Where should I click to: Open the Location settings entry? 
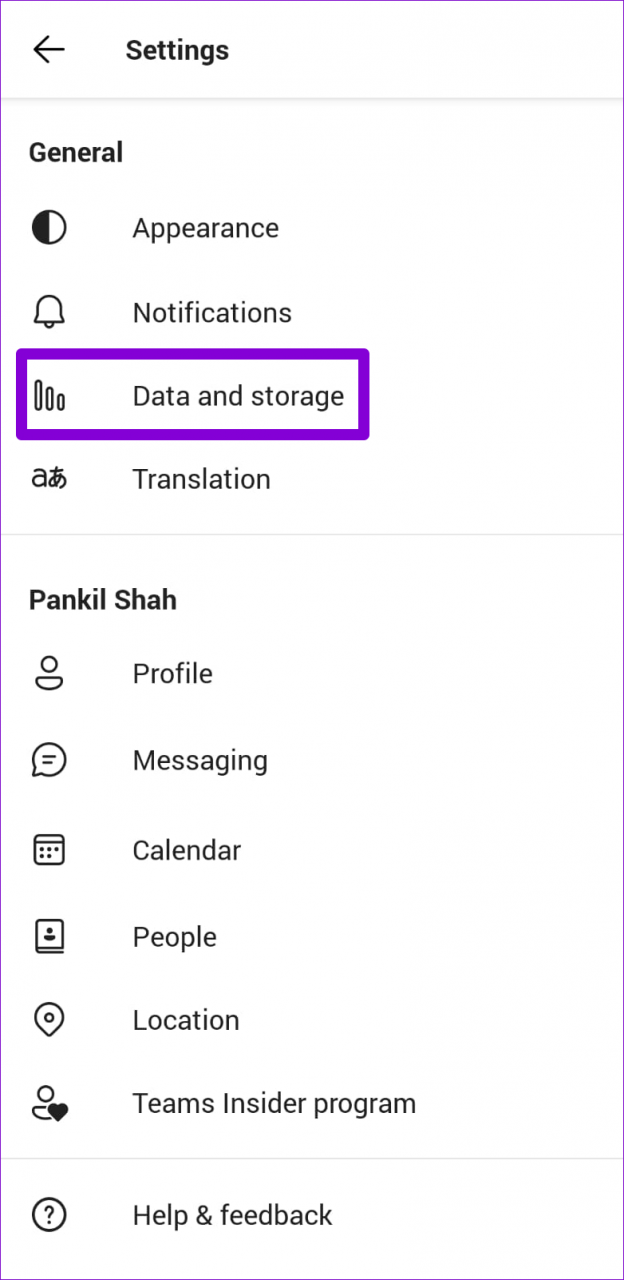click(x=186, y=1020)
